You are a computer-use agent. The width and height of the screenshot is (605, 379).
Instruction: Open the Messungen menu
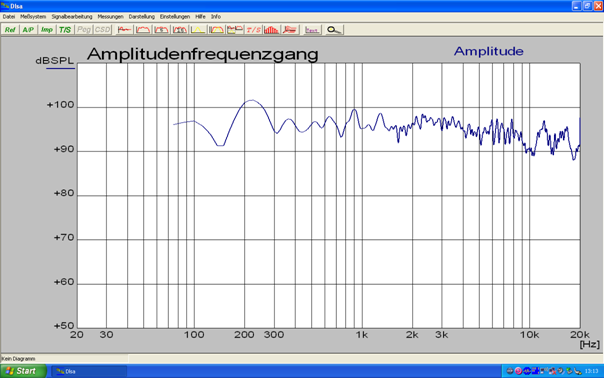pyautogui.click(x=110, y=17)
